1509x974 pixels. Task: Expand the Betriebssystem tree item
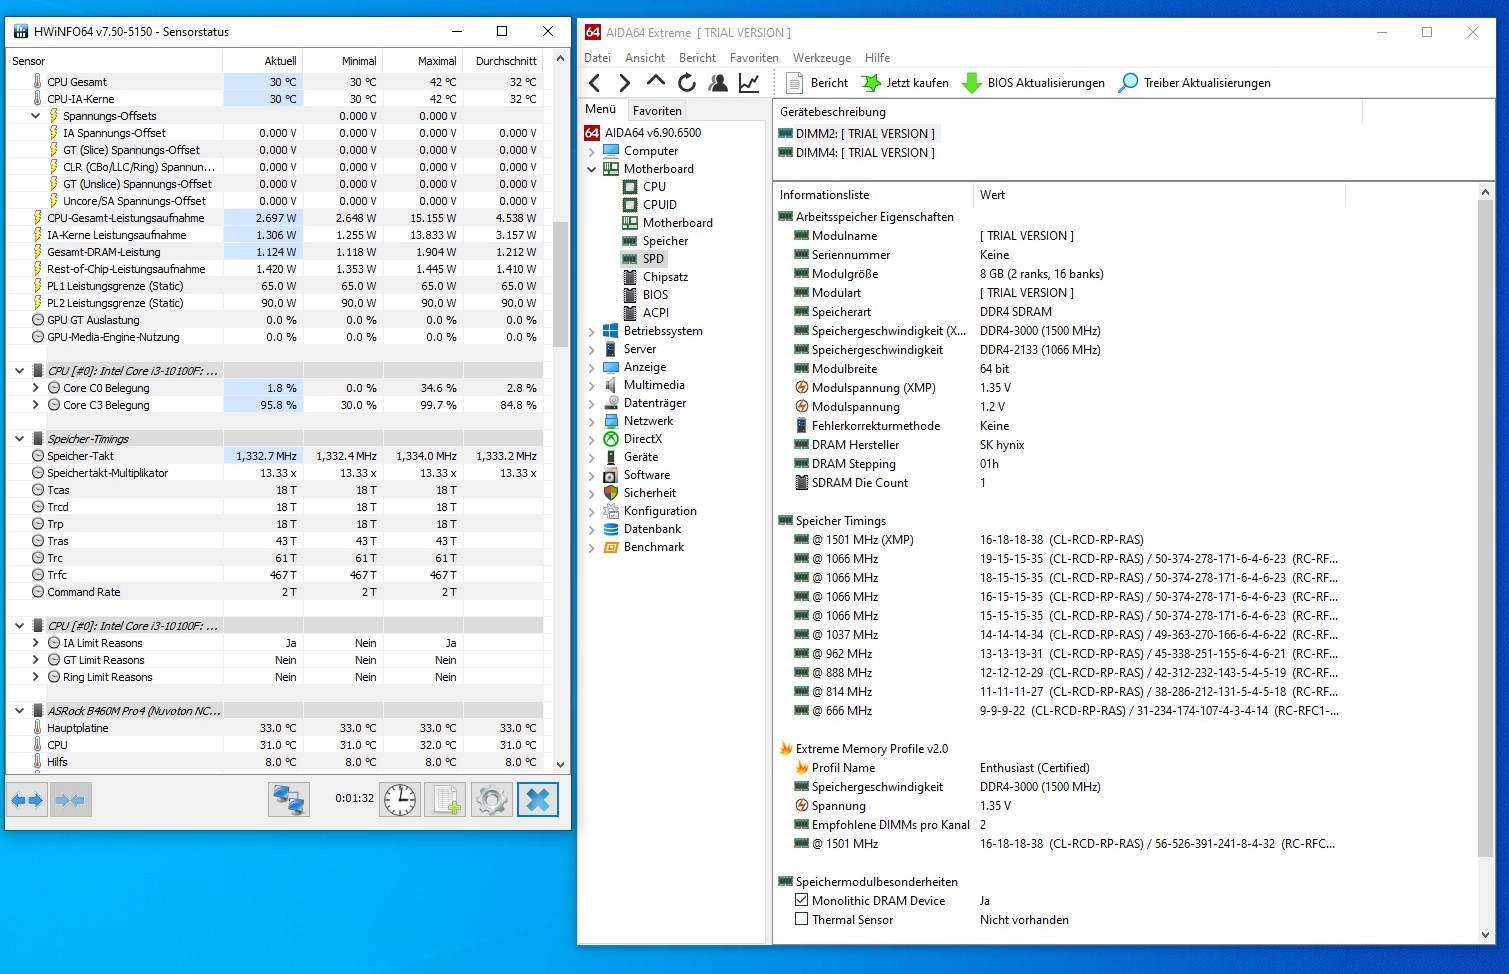[x=592, y=330]
